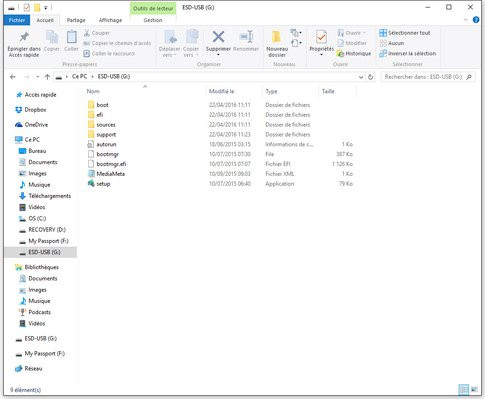Click Copier le chemin d'accès
Viewport: 485px width, 399px height.
[117, 43]
